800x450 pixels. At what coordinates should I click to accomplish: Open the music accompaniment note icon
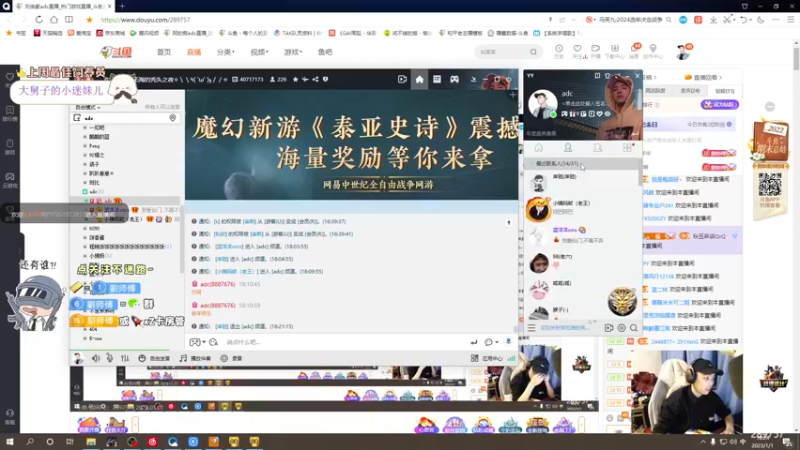[x=183, y=358]
